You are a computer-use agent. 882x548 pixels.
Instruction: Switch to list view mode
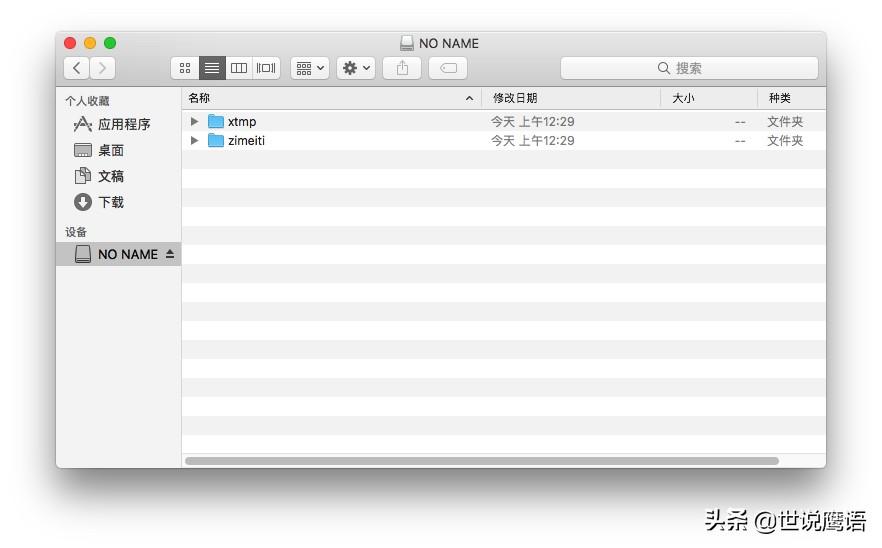212,68
